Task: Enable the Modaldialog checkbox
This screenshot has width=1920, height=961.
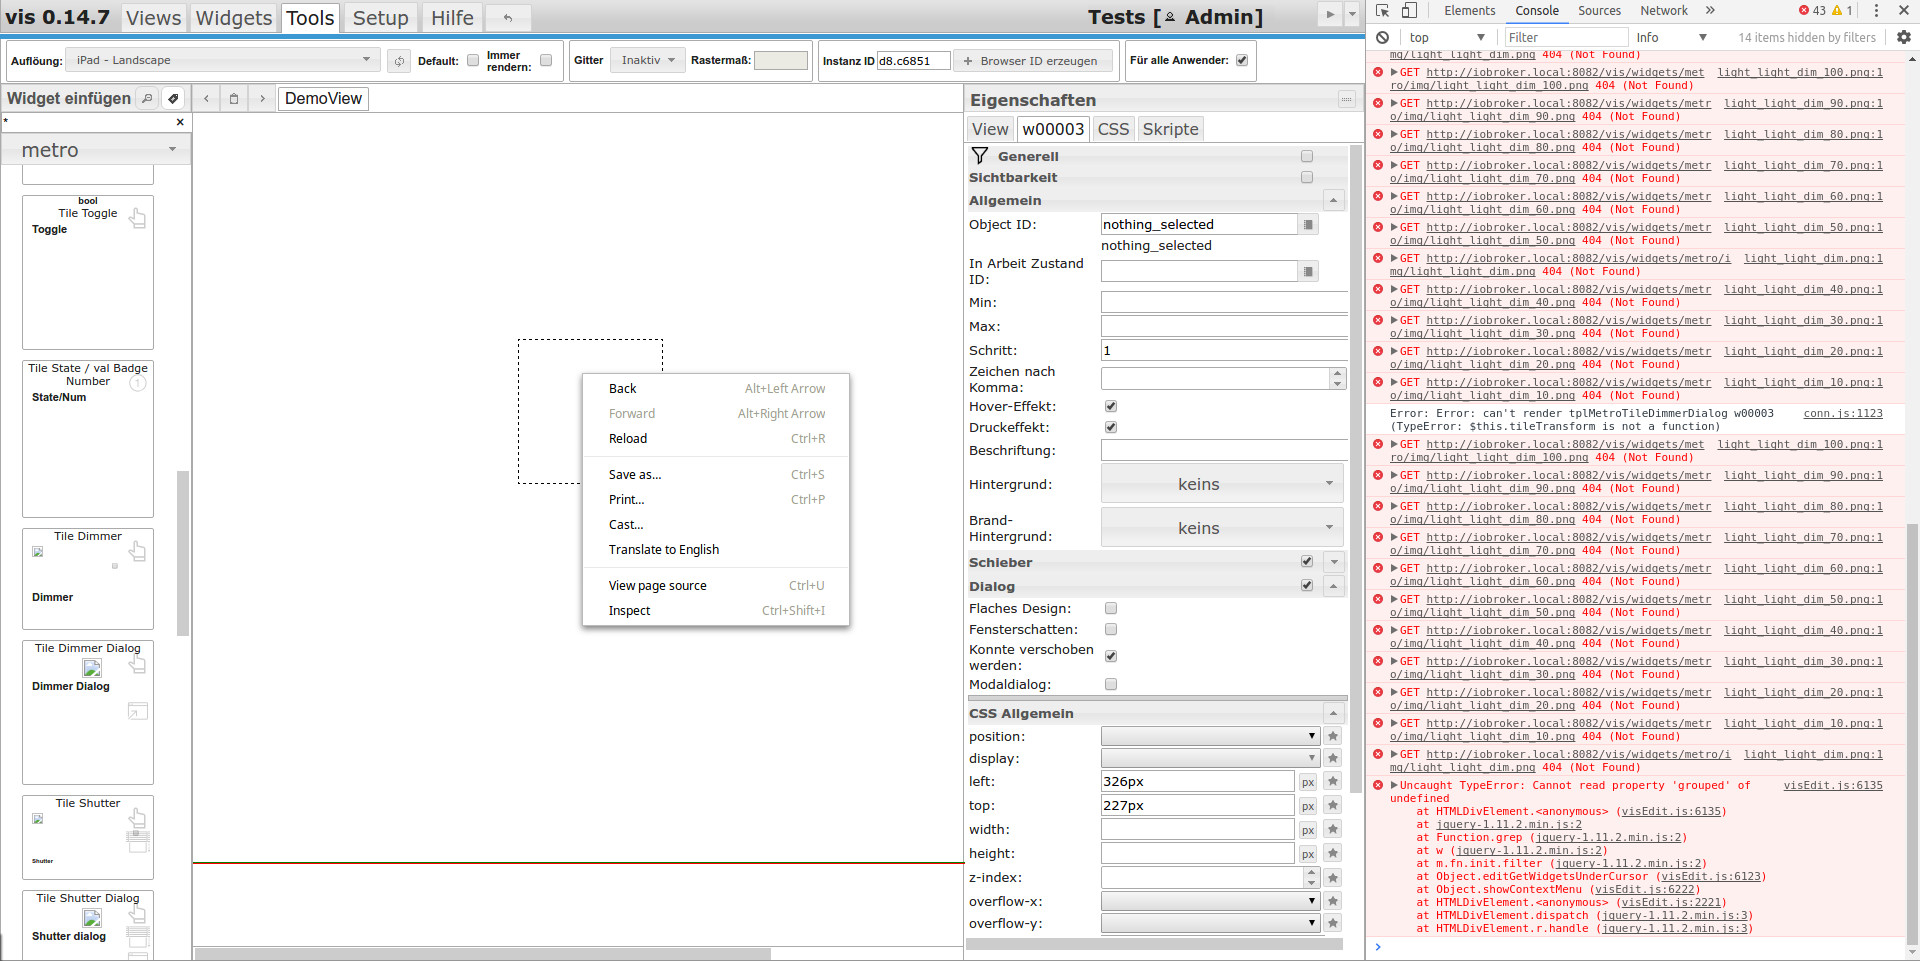Action: (1111, 684)
